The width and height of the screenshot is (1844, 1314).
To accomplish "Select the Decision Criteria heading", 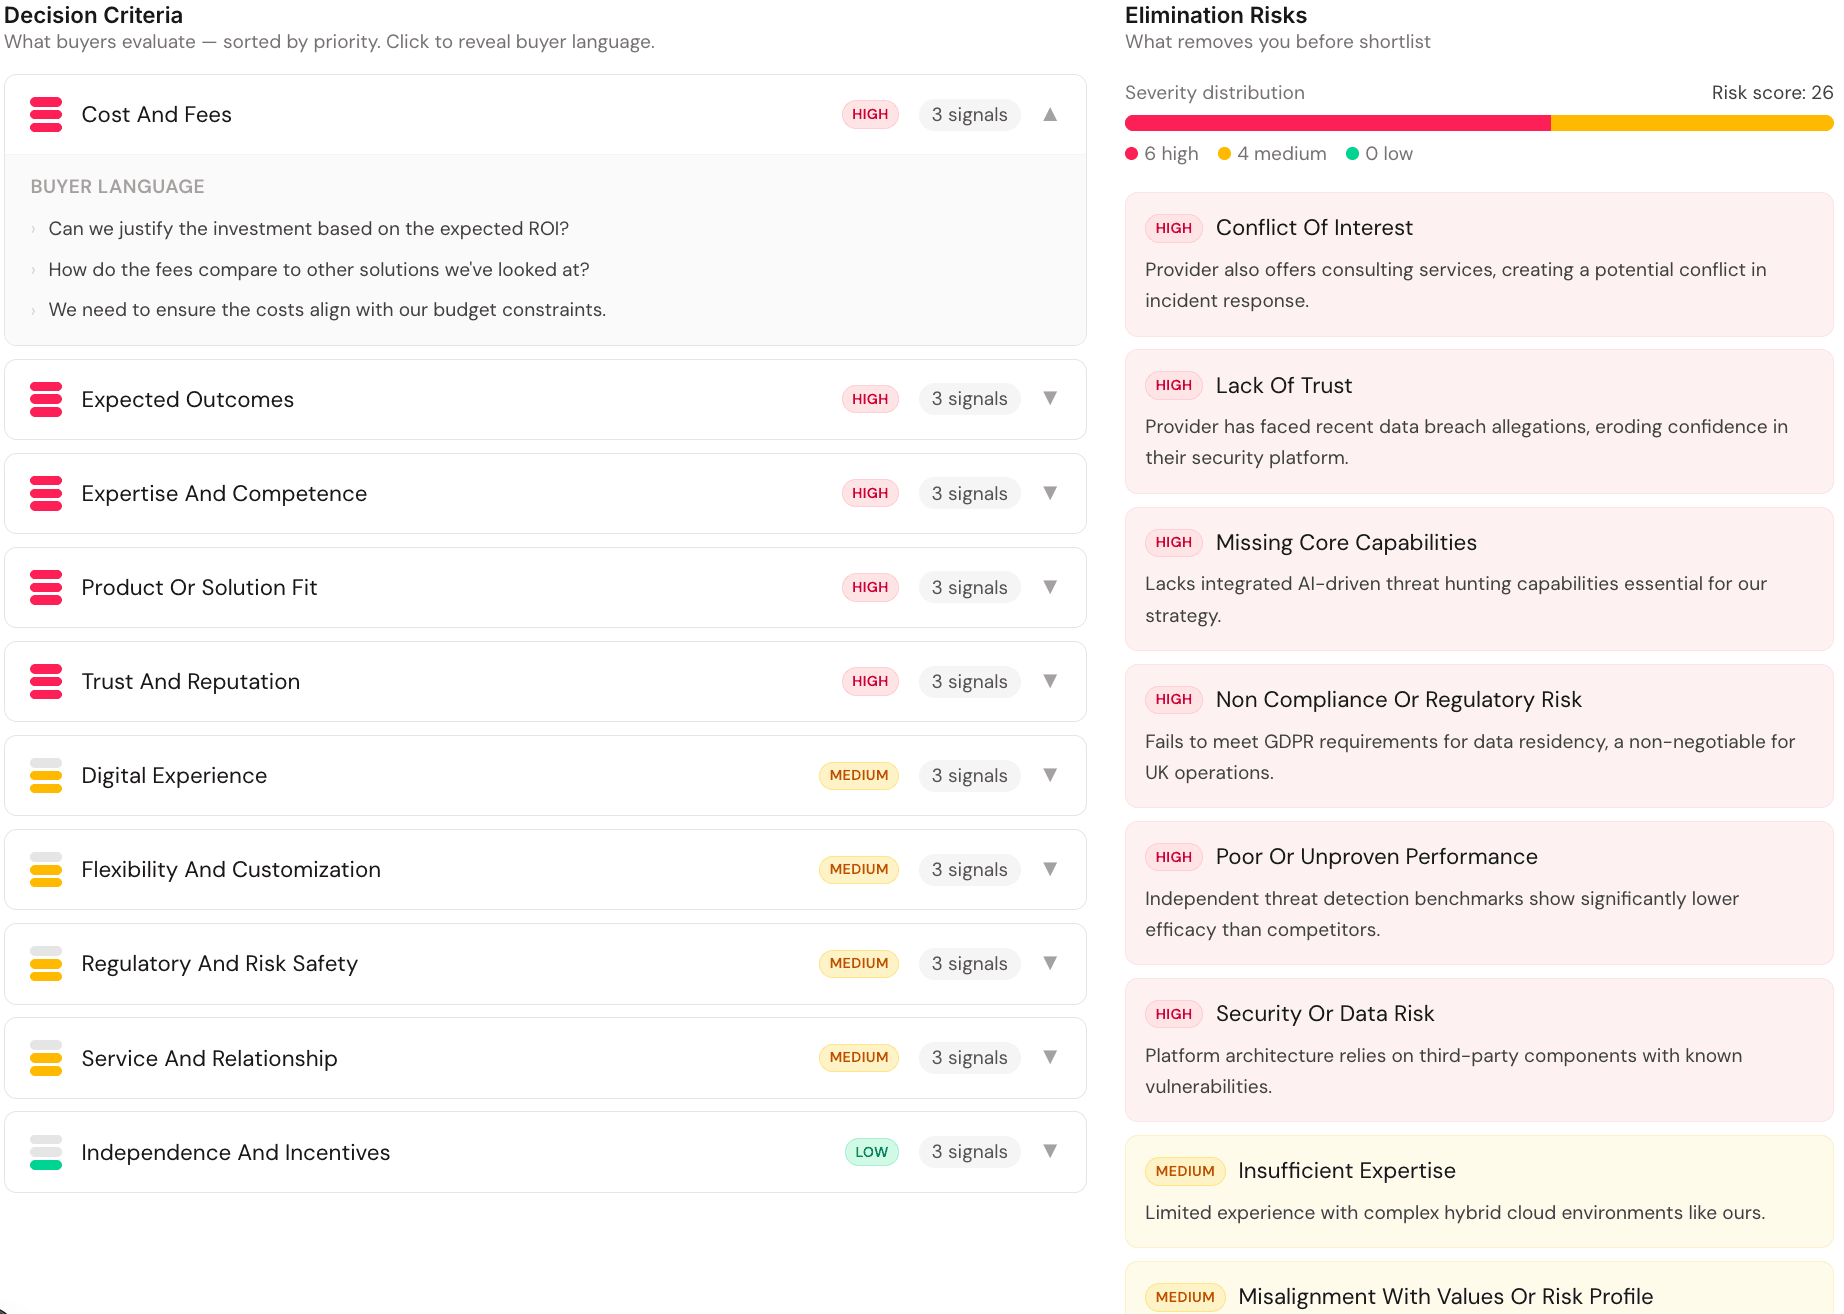I will pyautogui.click(x=93, y=15).
